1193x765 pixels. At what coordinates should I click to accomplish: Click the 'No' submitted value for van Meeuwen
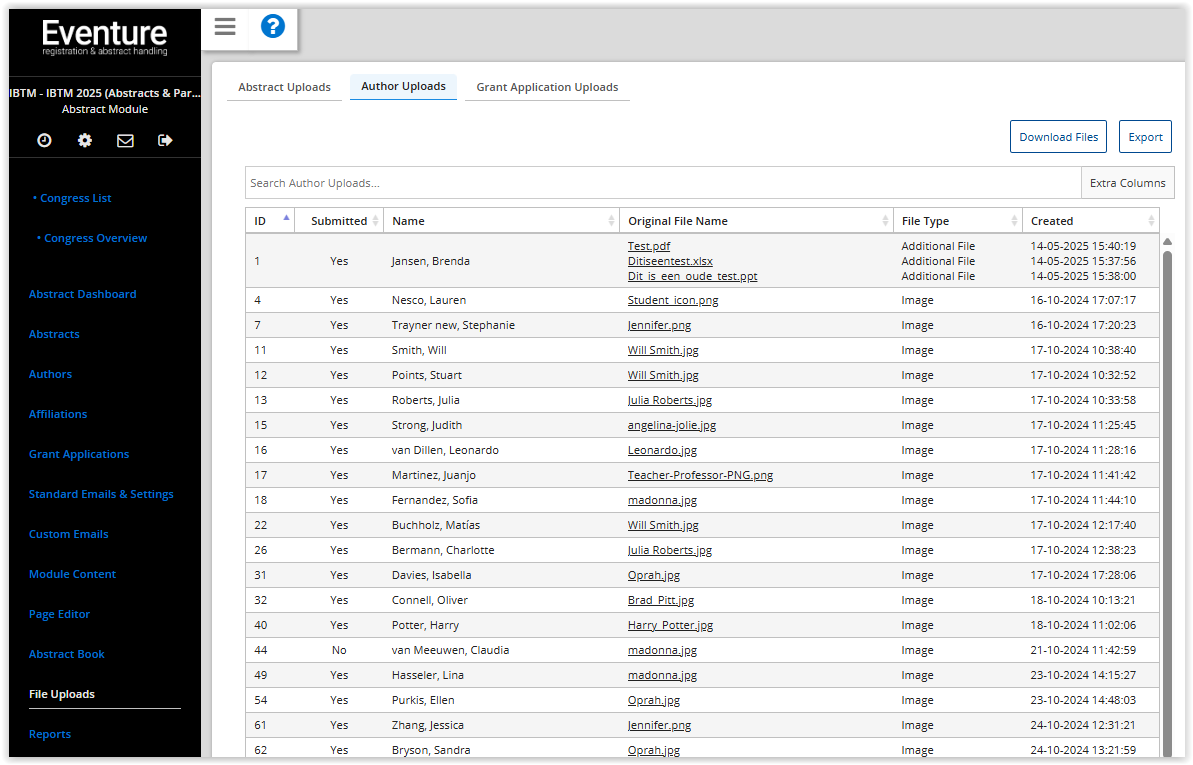coord(339,650)
